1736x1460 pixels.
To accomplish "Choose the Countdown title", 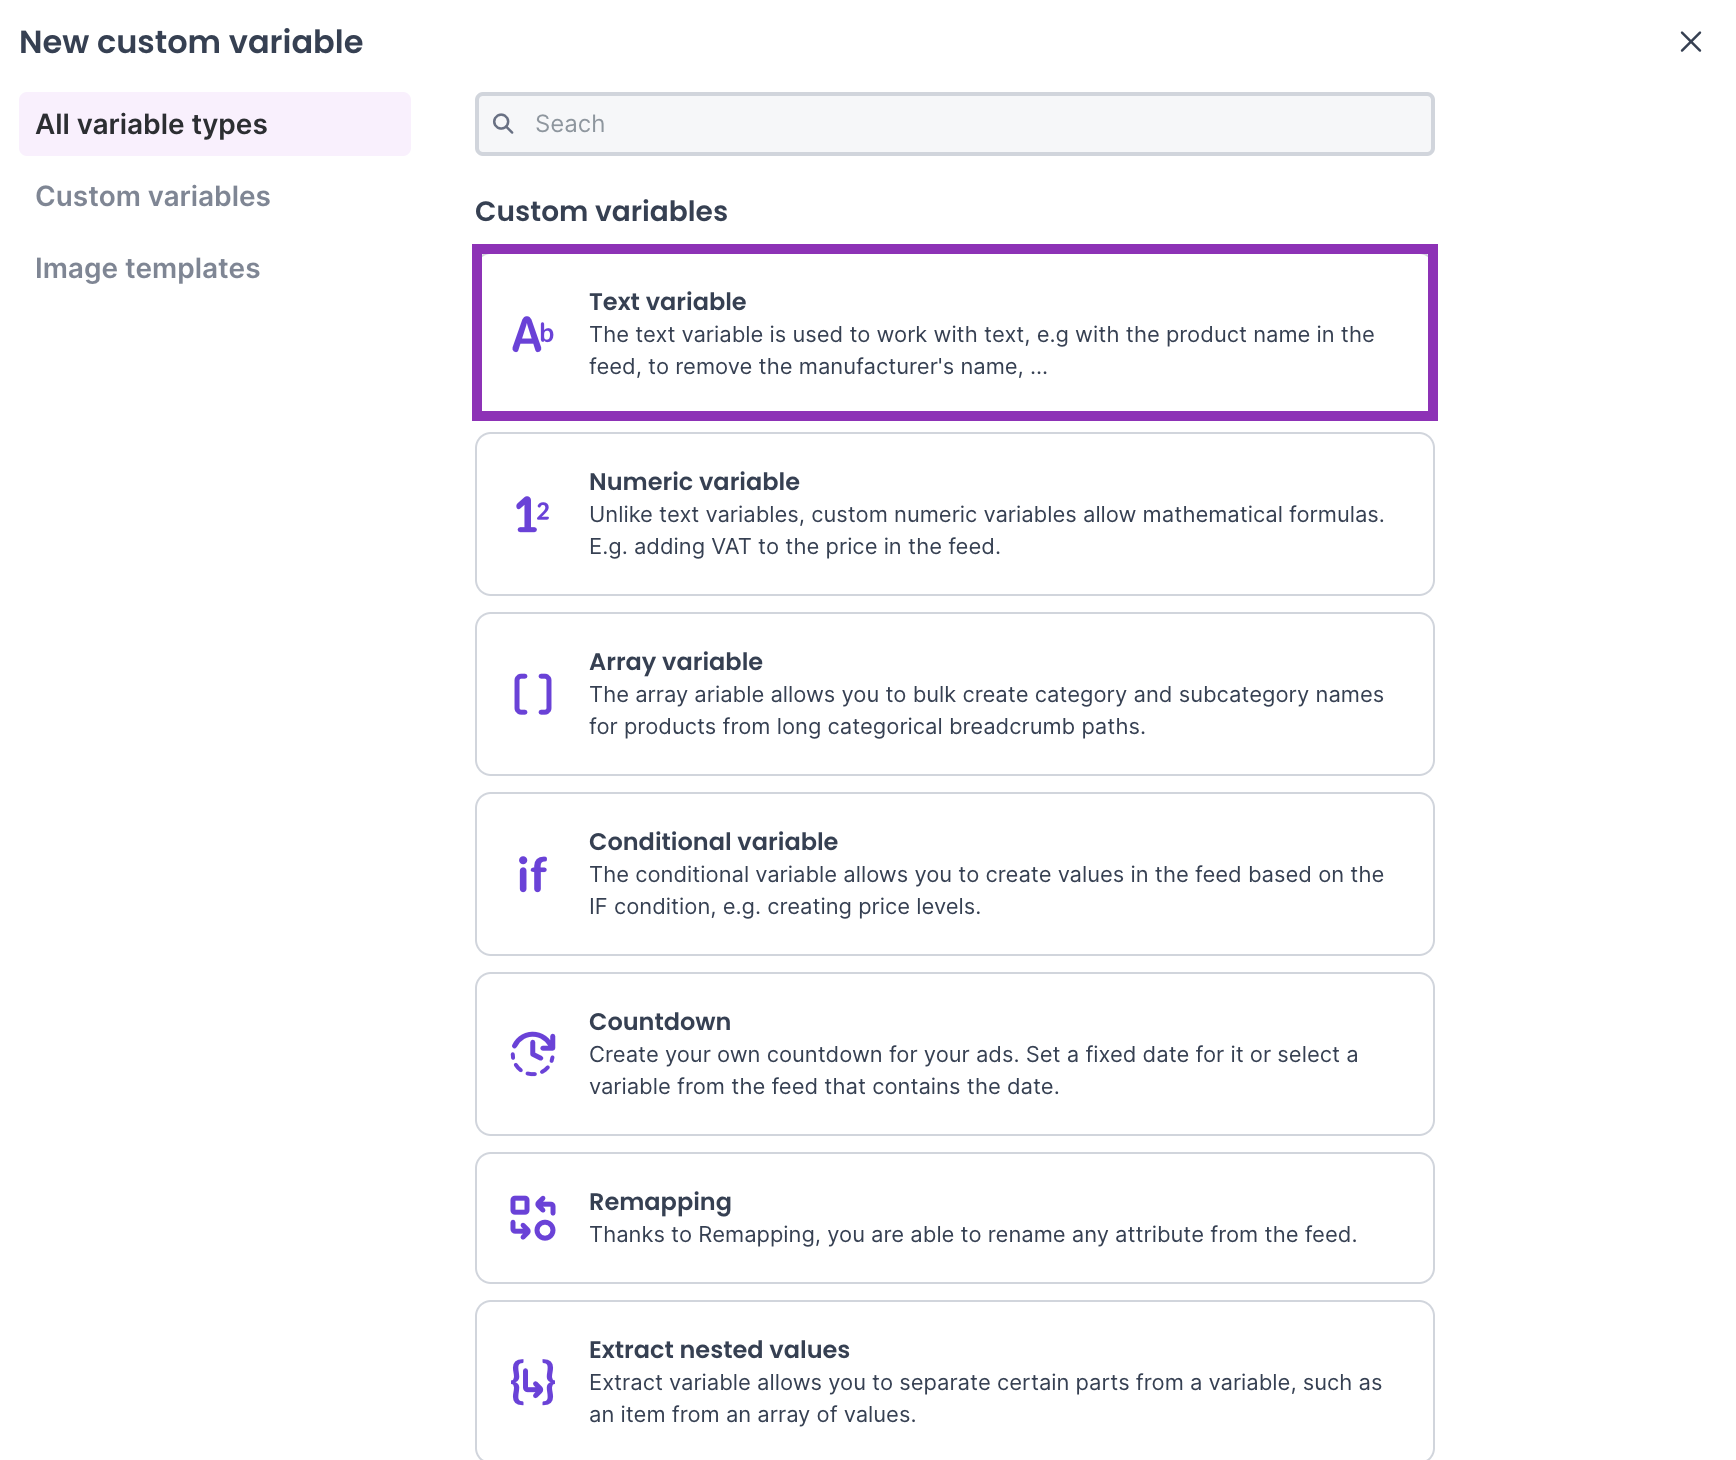I will [x=659, y=1022].
